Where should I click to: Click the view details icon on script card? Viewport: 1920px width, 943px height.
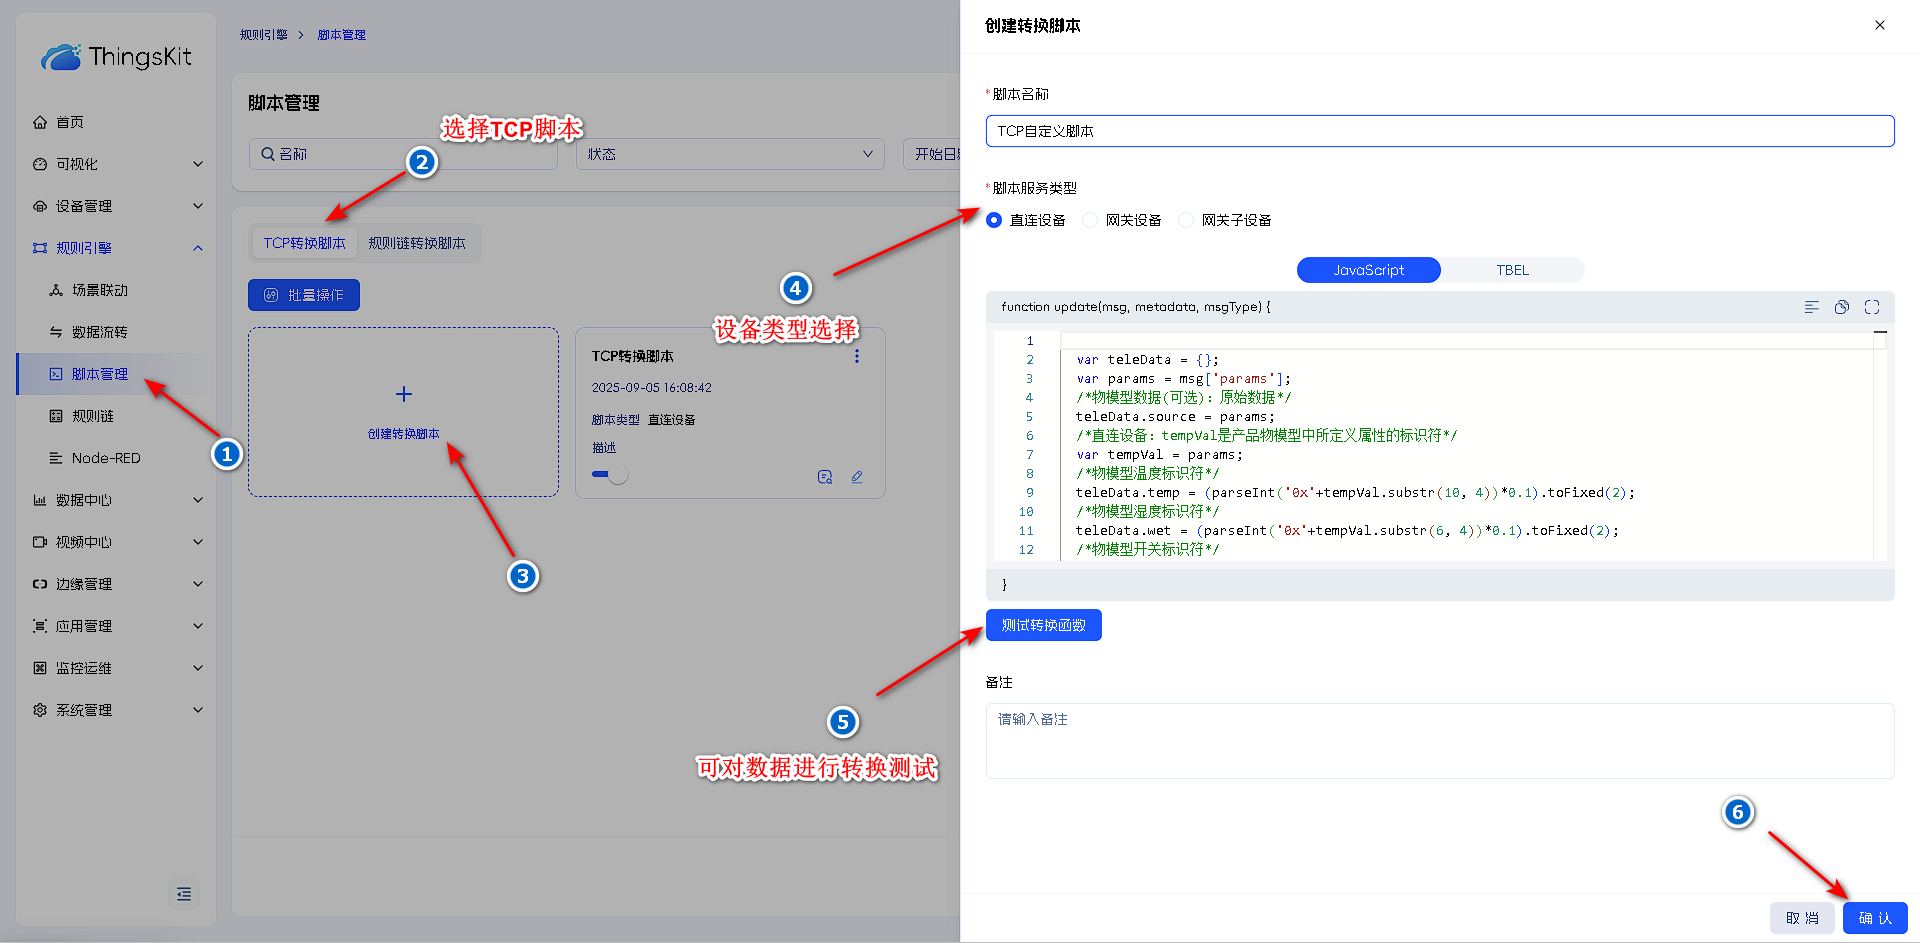click(x=825, y=477)
